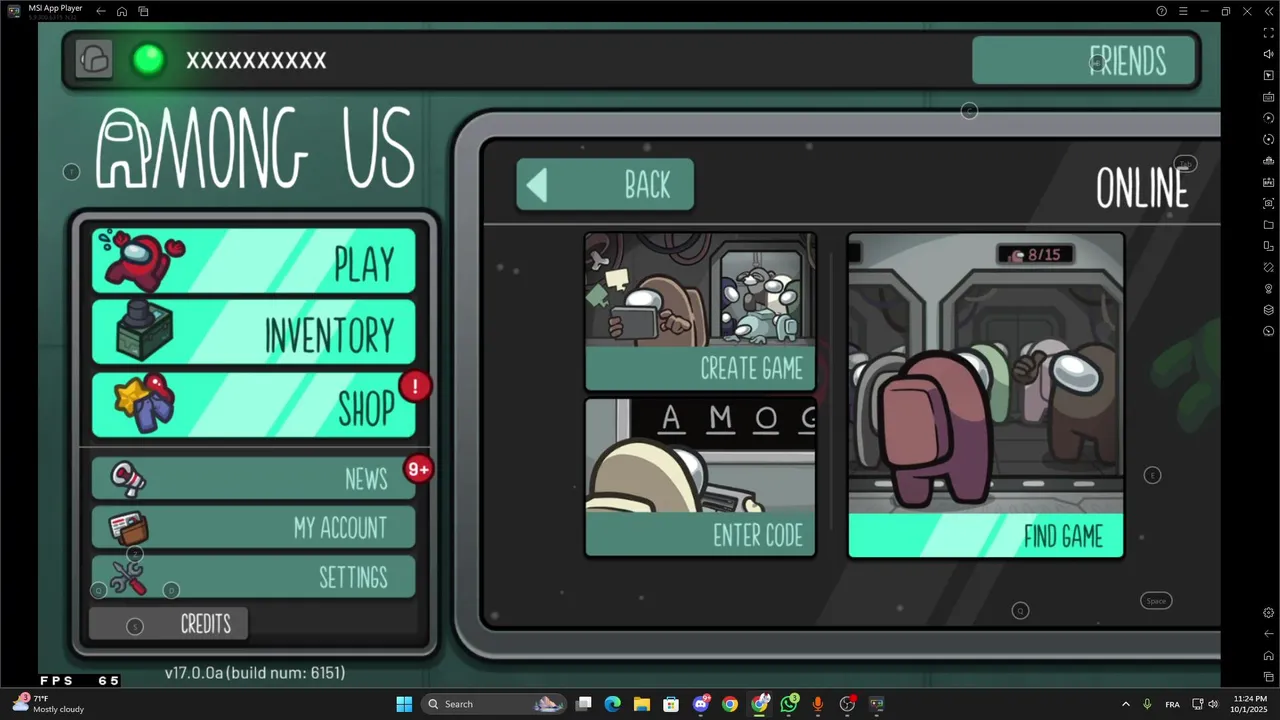The height and width of the screenshot is (720, 1280).
Task: Open the App Player help icon
Action: 1161,11
